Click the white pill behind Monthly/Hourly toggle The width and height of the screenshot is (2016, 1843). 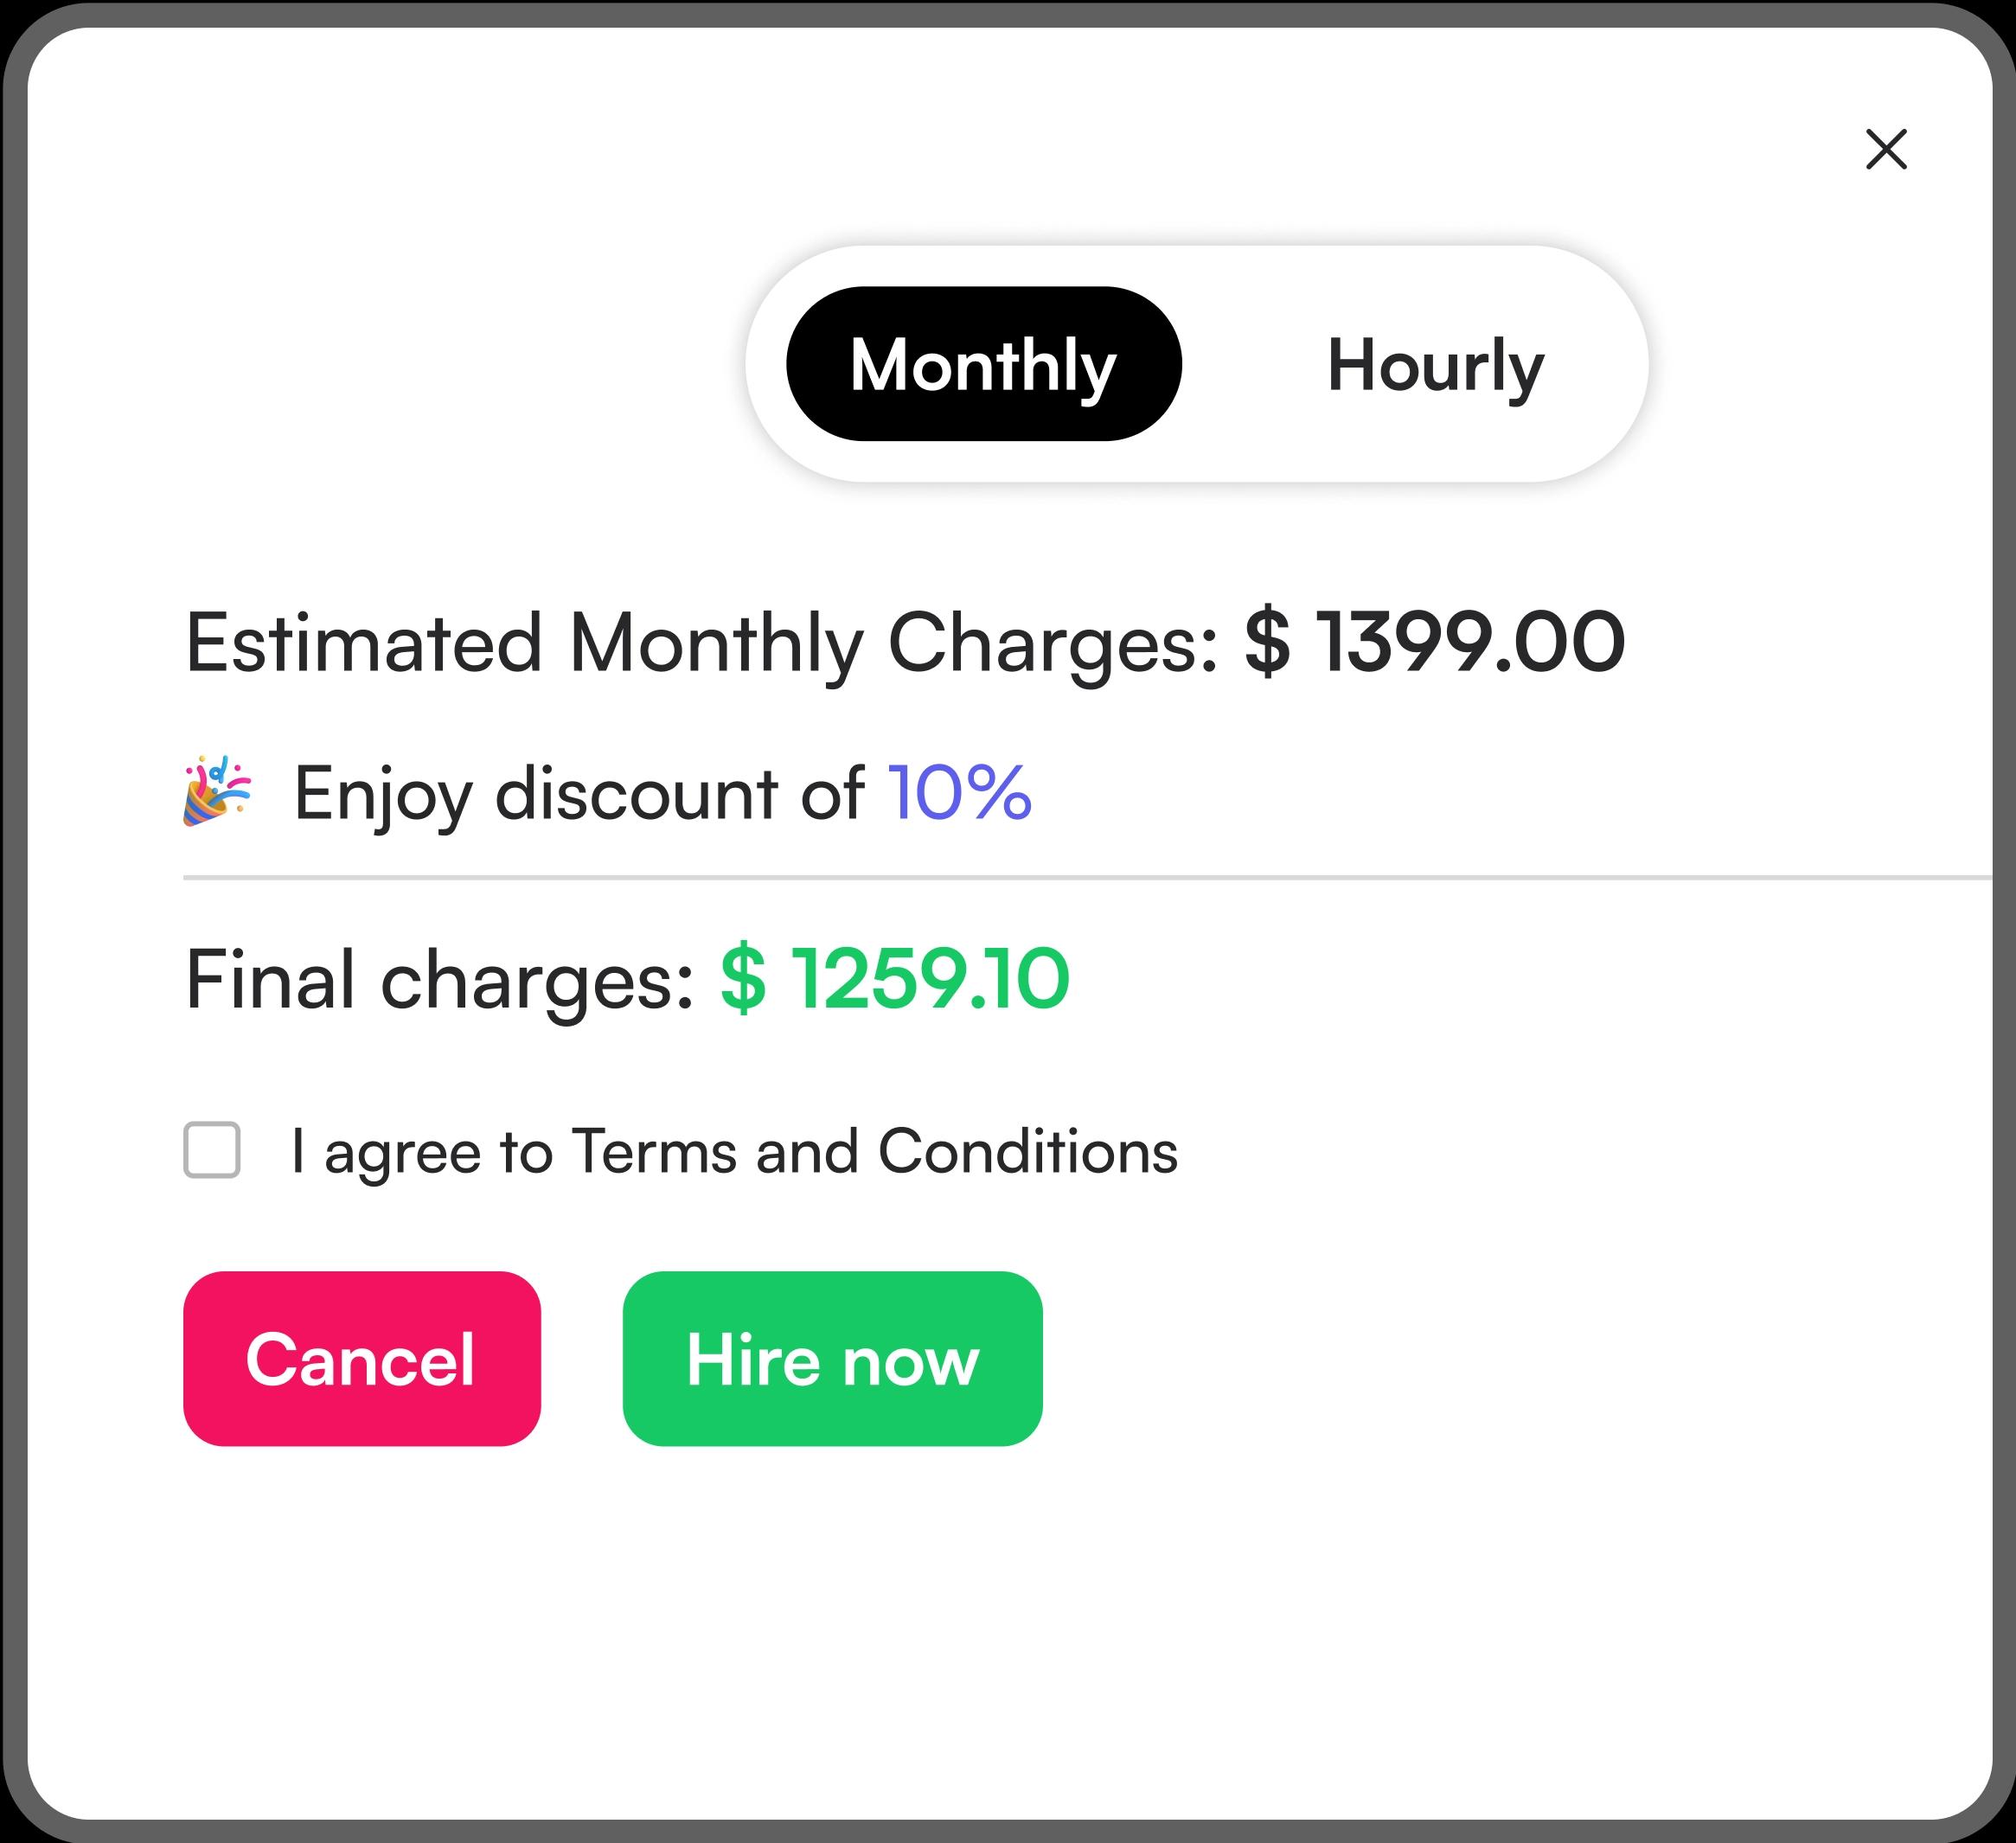click(x=1197, y=364)
